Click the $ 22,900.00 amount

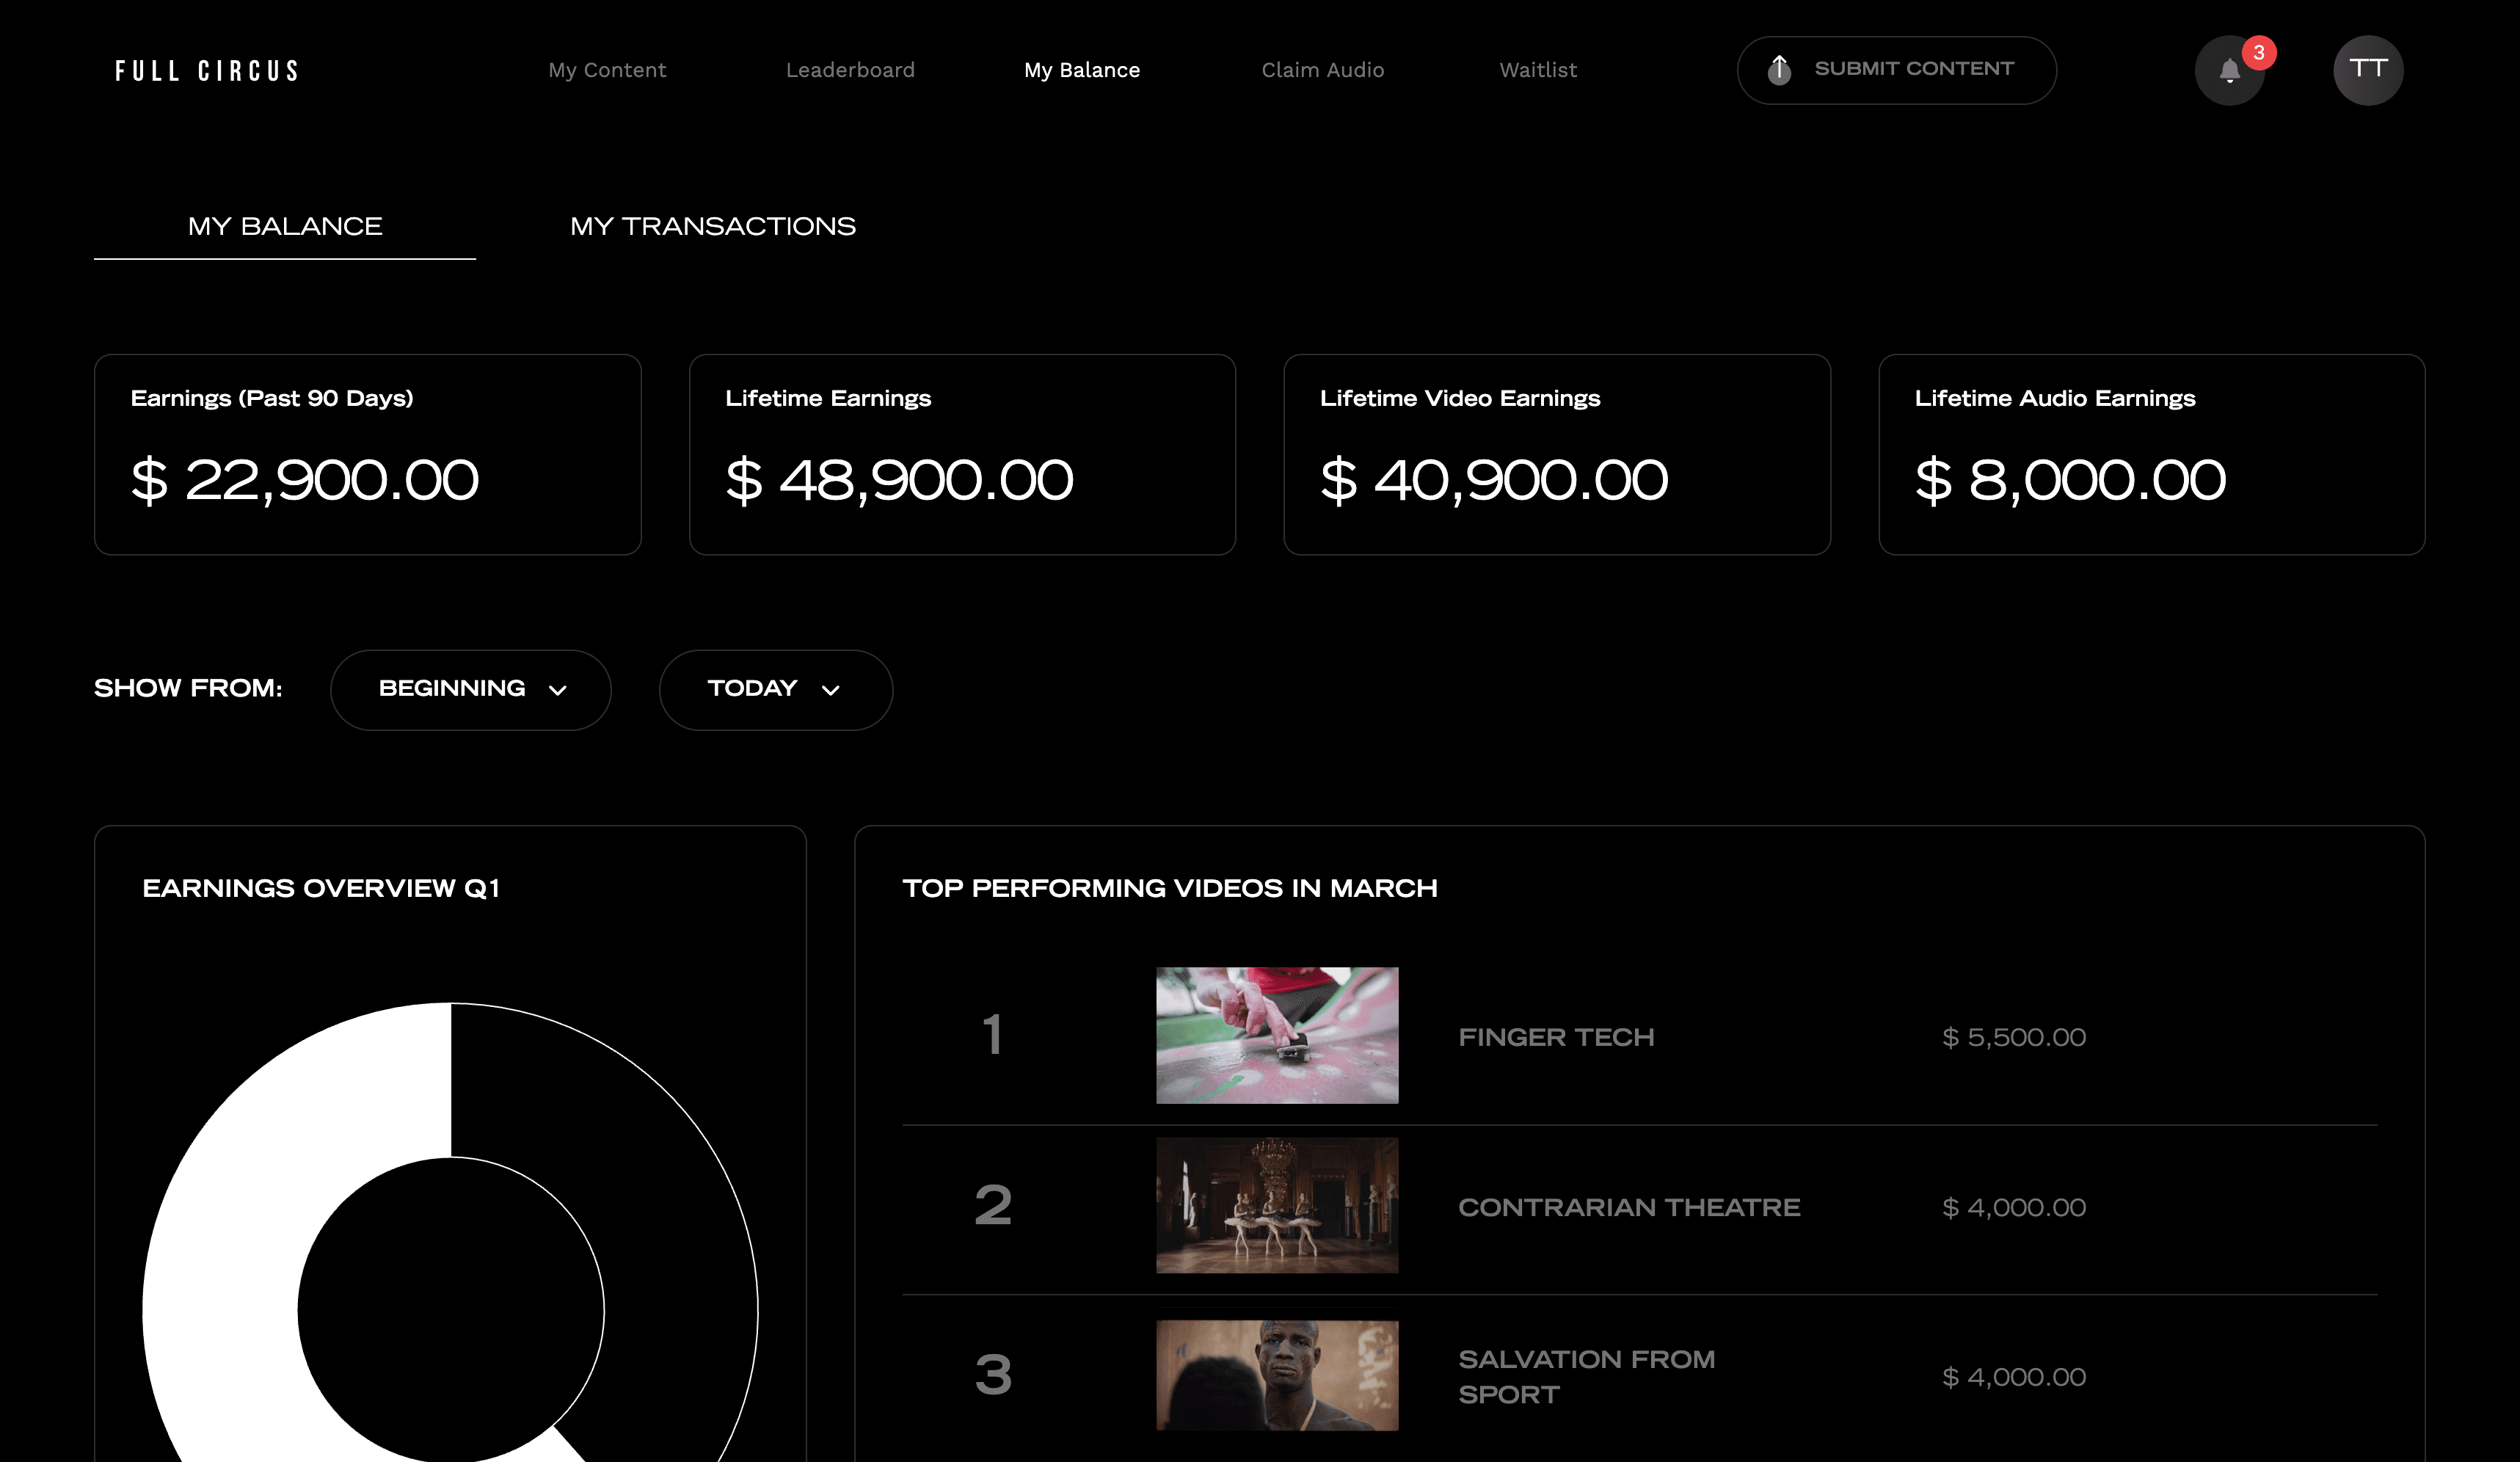pos(305,480)
